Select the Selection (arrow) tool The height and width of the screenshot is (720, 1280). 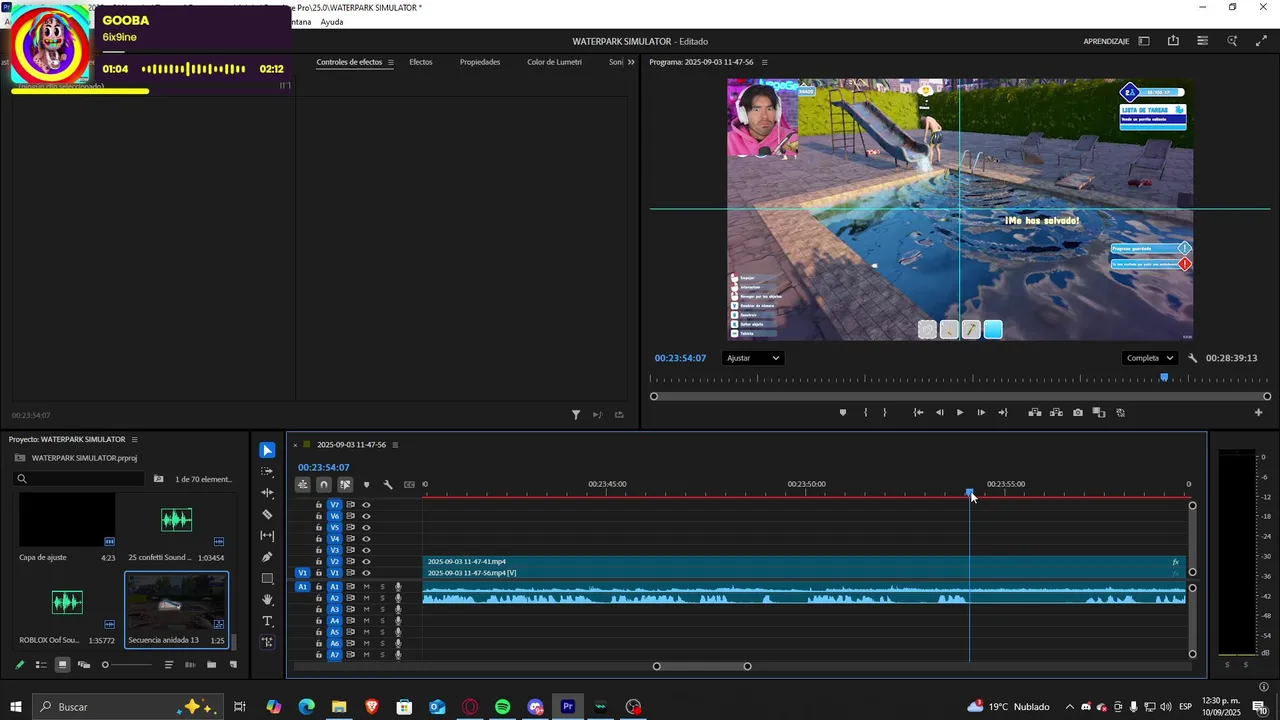tap(267, 450)
